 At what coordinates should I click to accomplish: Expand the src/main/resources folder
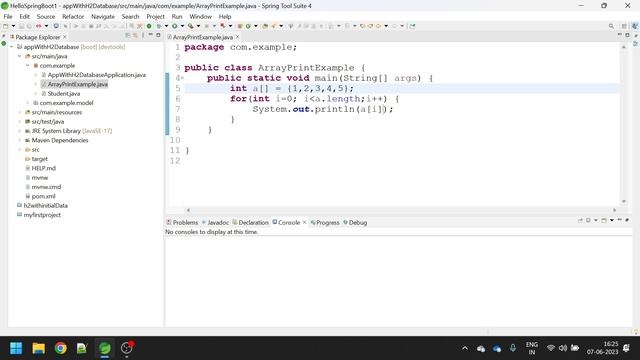click(x=20, y=112)
